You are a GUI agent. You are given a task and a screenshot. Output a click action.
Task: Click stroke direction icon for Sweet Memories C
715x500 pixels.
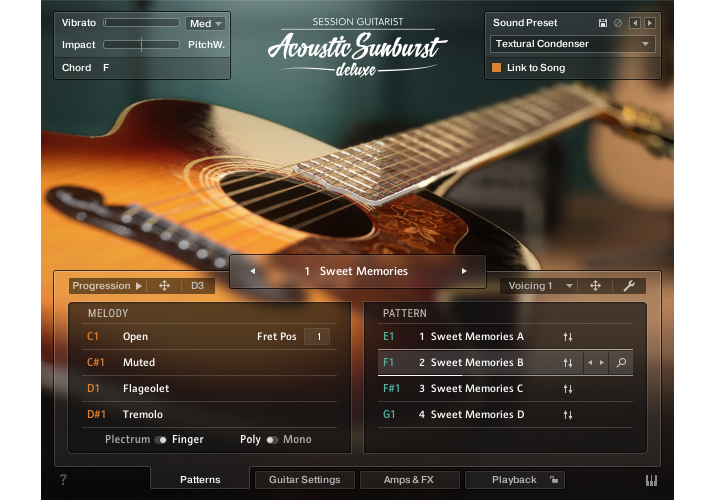pyautogui.click(x=568, y=389)
